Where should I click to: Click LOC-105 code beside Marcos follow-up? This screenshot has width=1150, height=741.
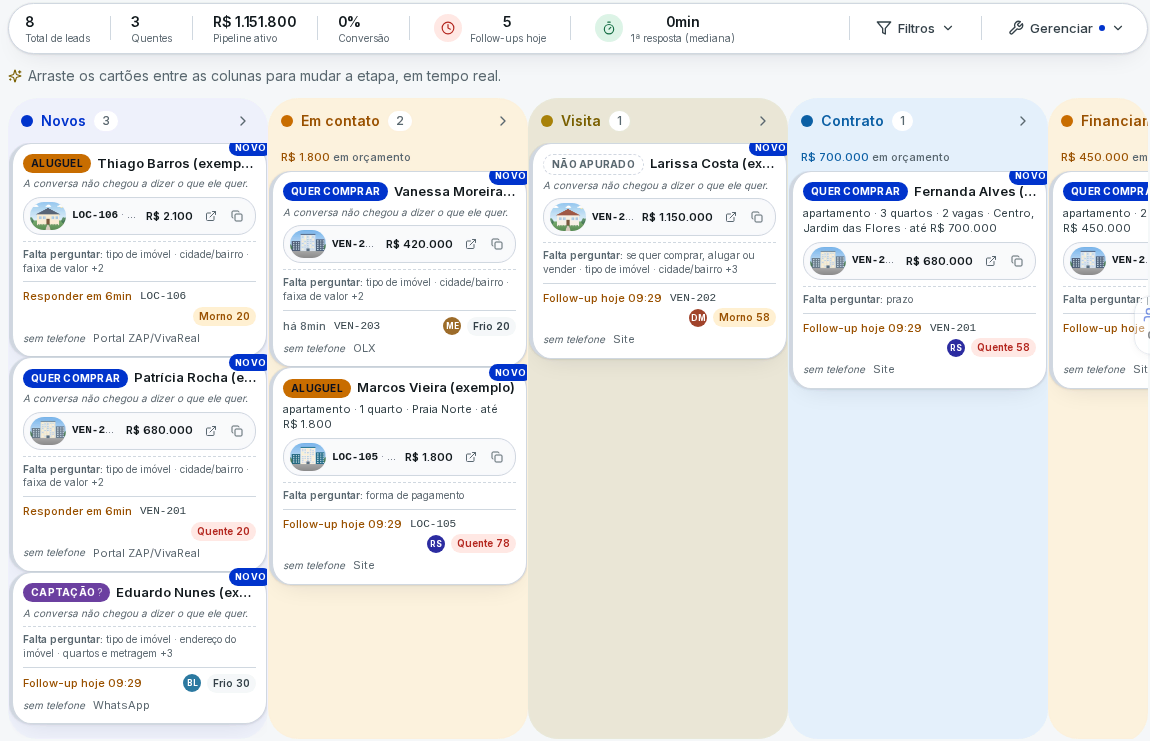coord(433,524)
